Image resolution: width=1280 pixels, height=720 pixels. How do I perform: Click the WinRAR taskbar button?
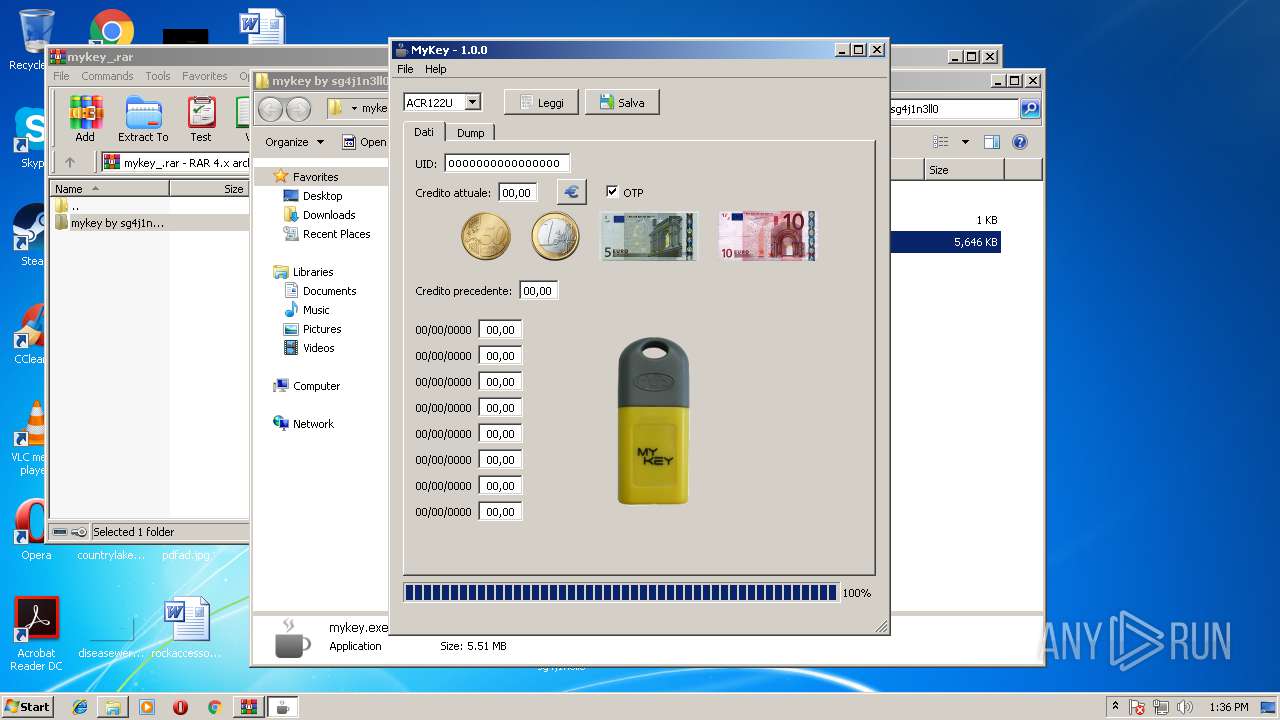pyautogui.click(x=248, y=707)
